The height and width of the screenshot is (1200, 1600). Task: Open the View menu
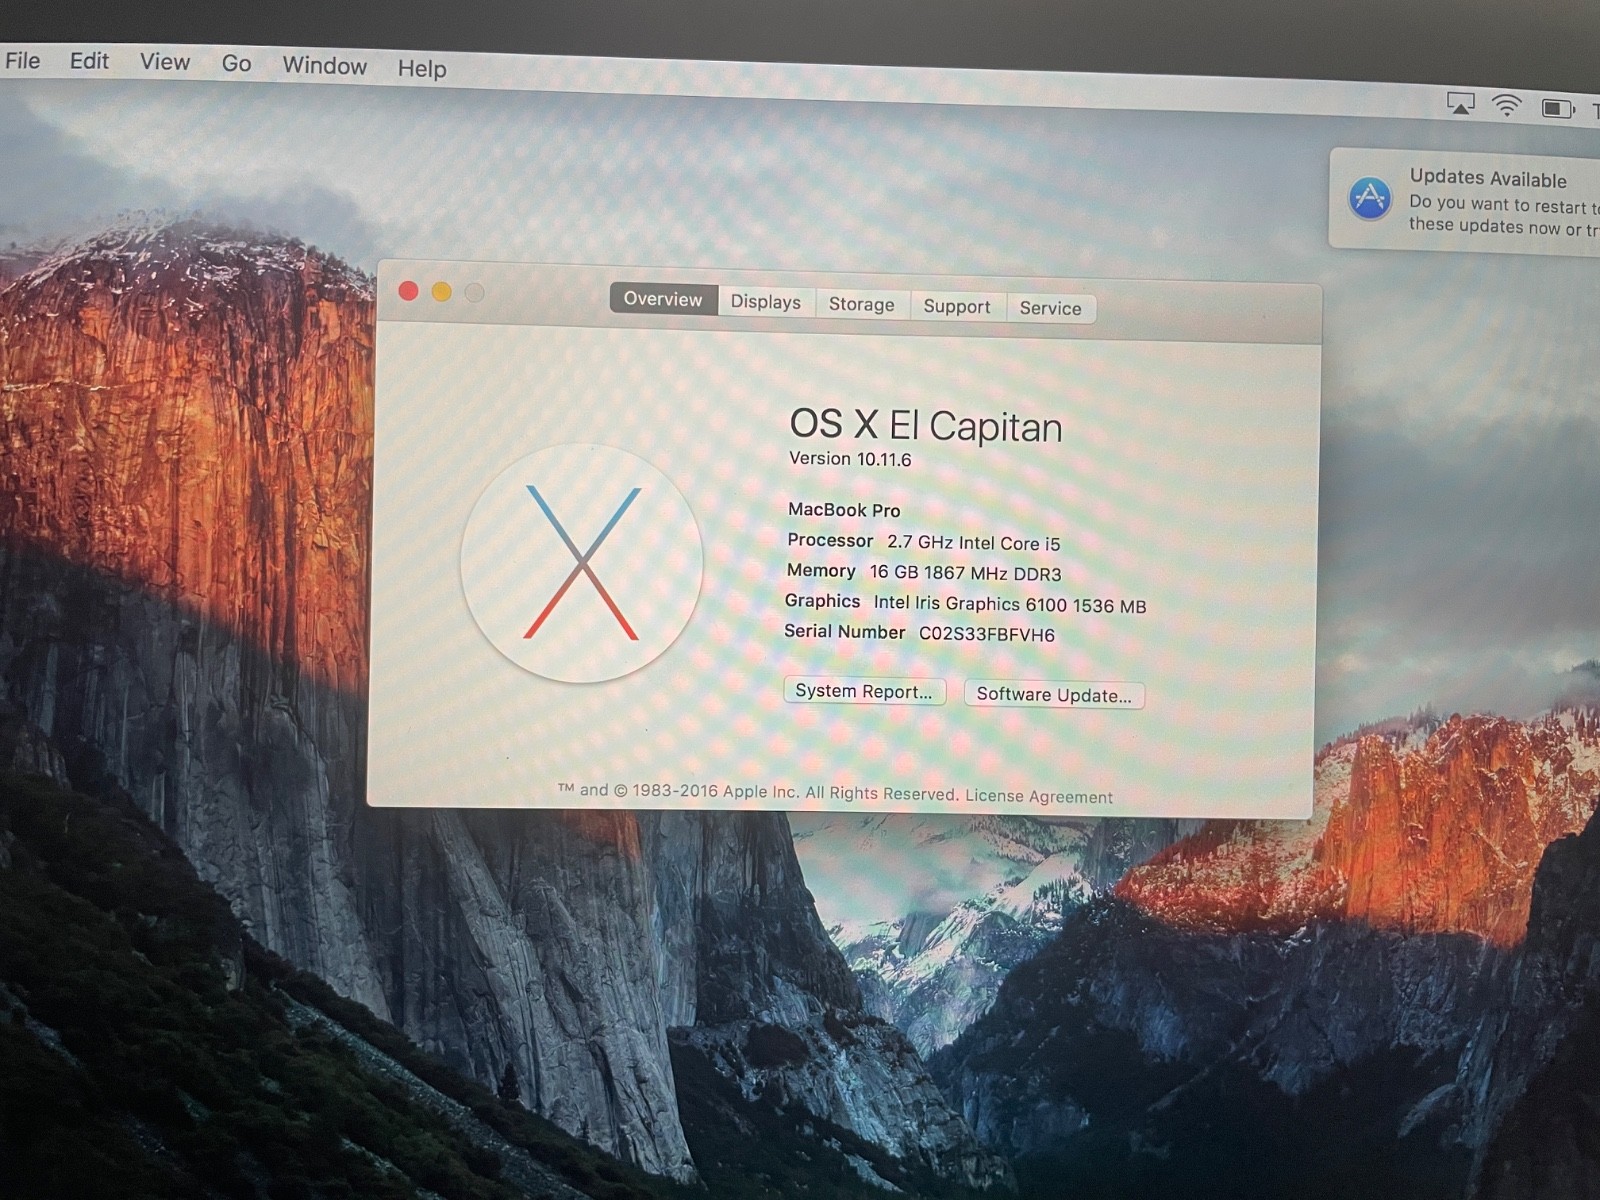point(165,62)
